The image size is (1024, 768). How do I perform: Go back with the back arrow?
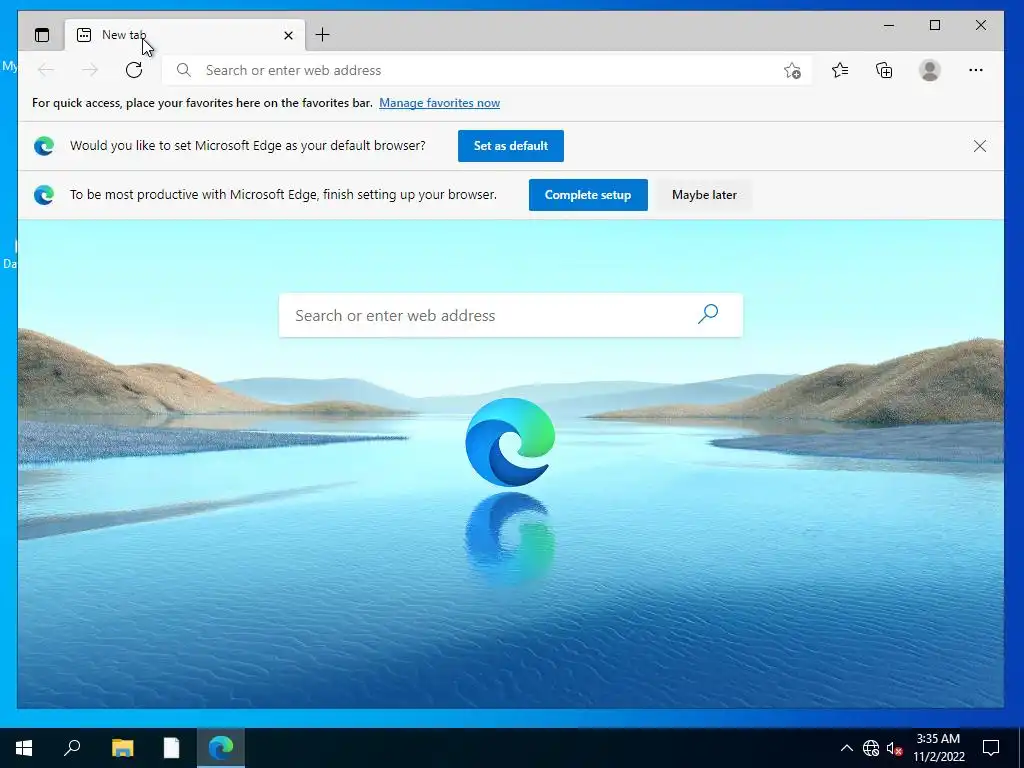[46, 70]
